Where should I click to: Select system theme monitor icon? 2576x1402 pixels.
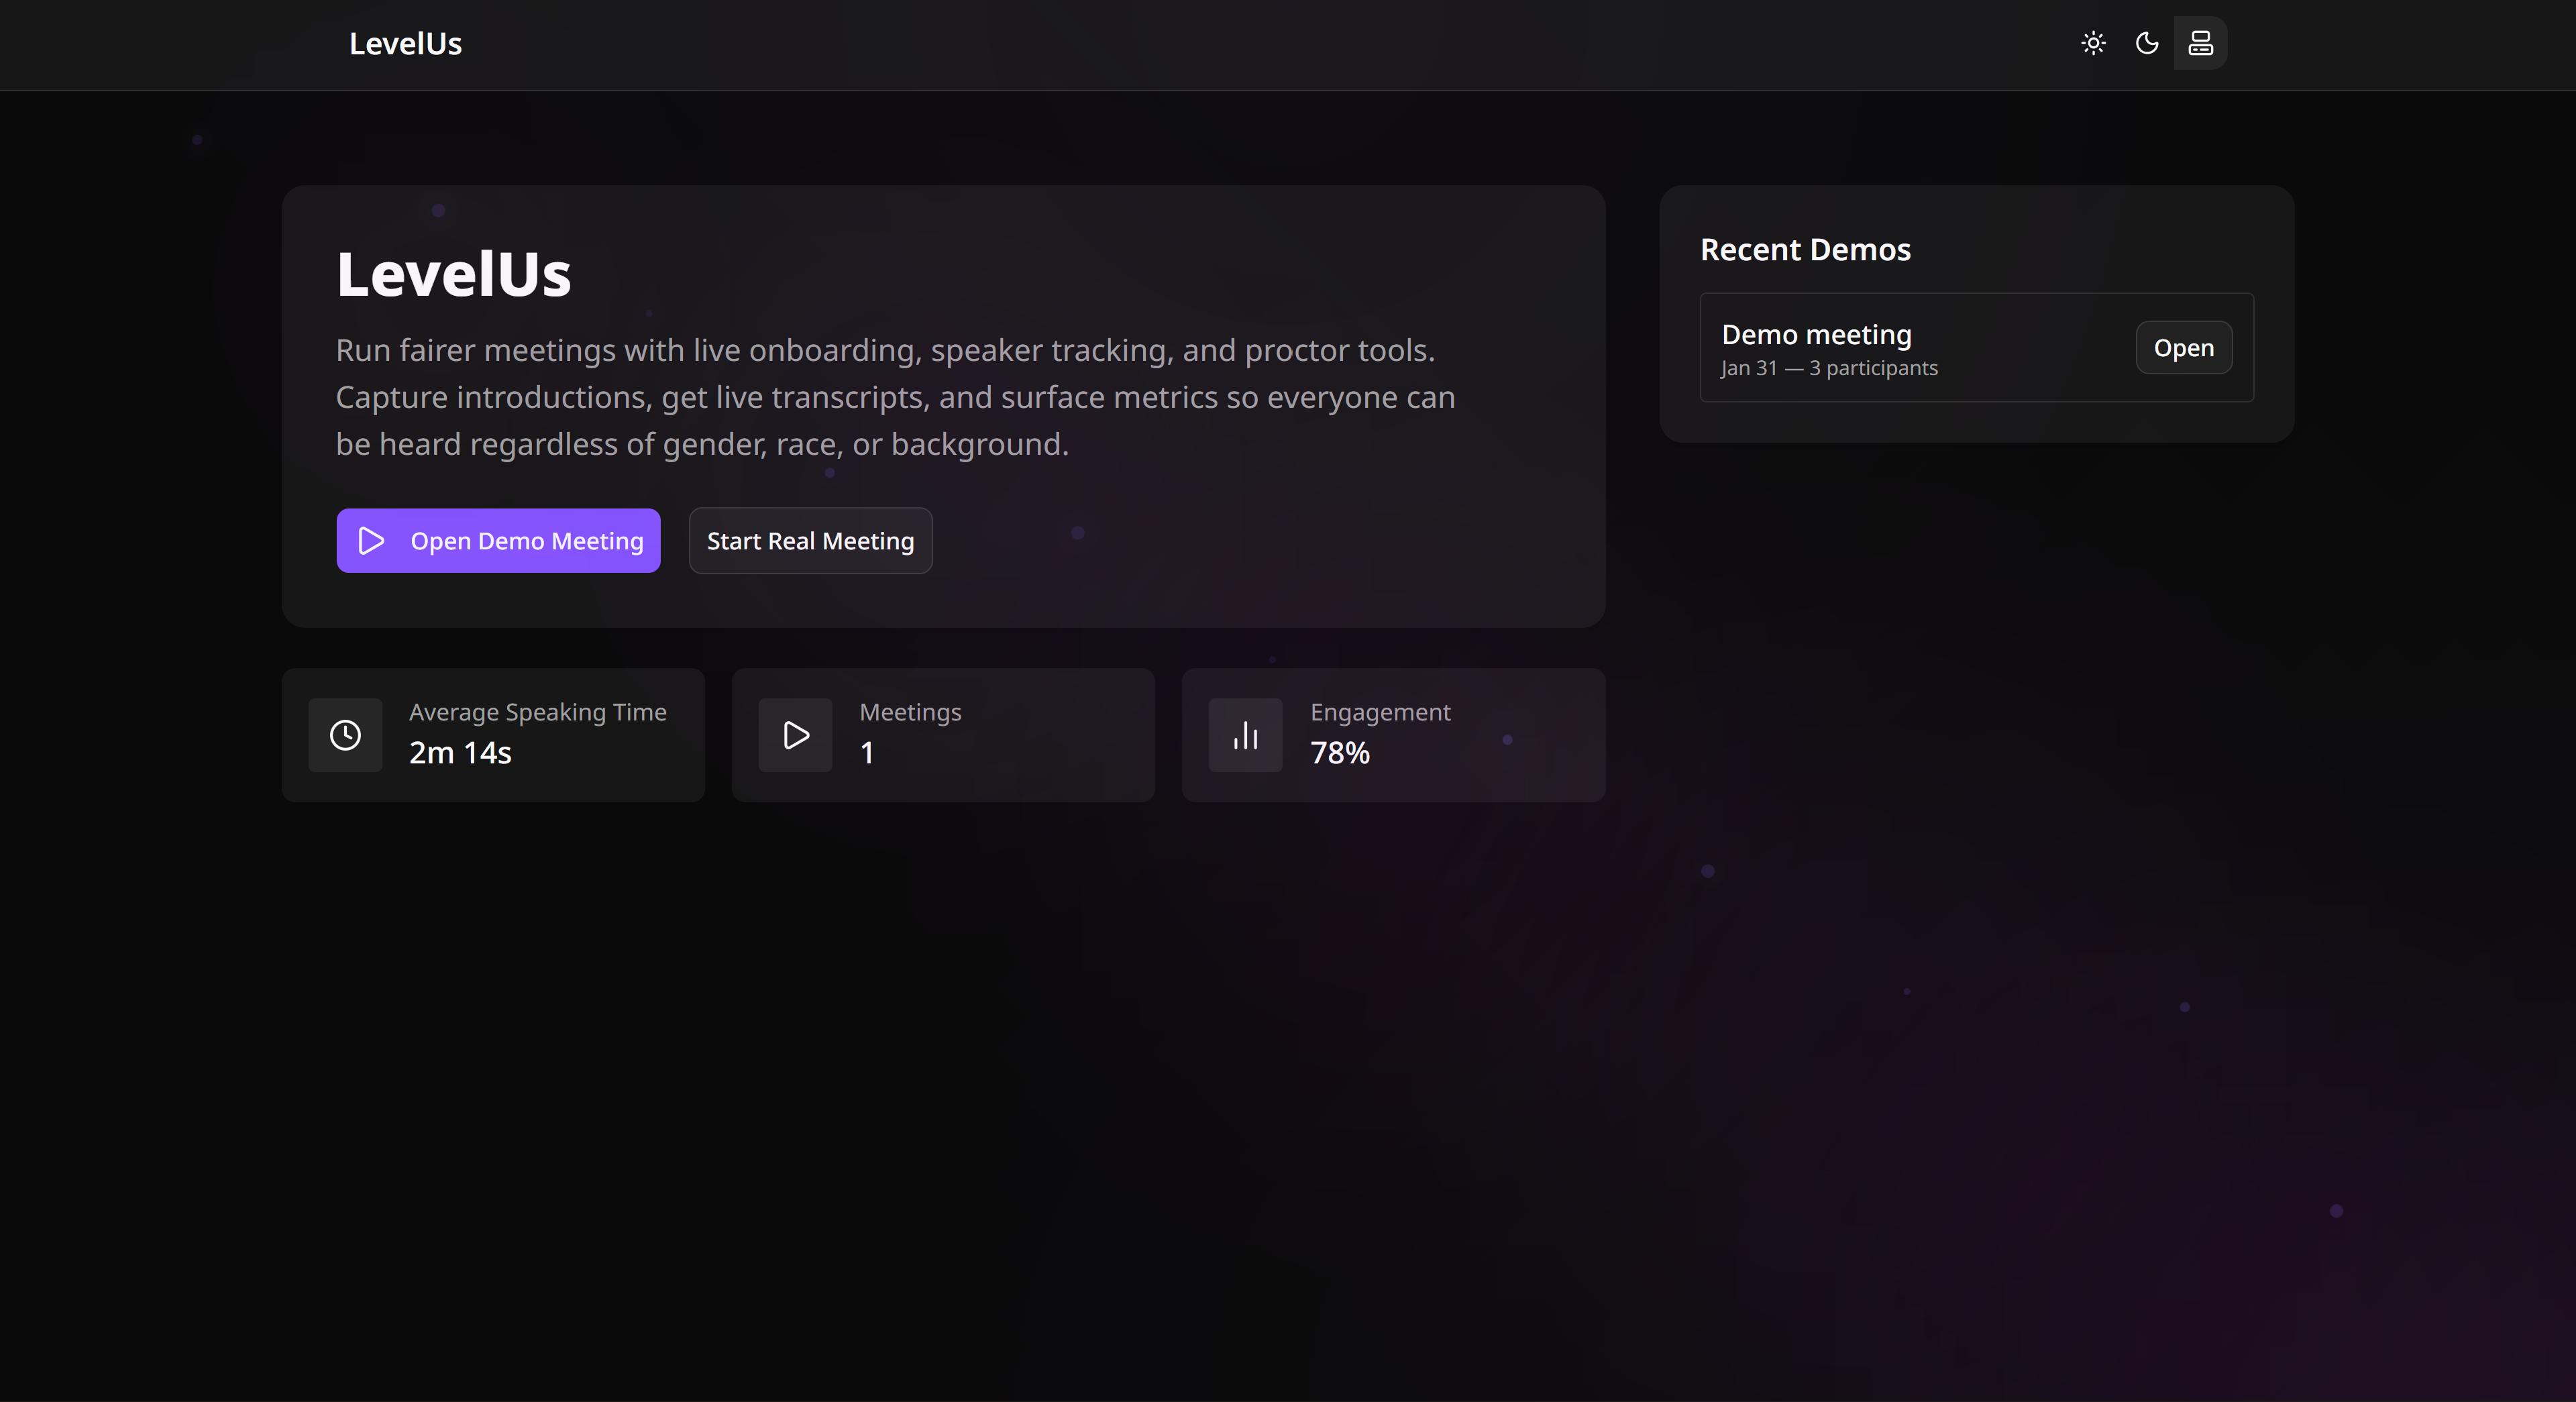tap(2200, 43)
